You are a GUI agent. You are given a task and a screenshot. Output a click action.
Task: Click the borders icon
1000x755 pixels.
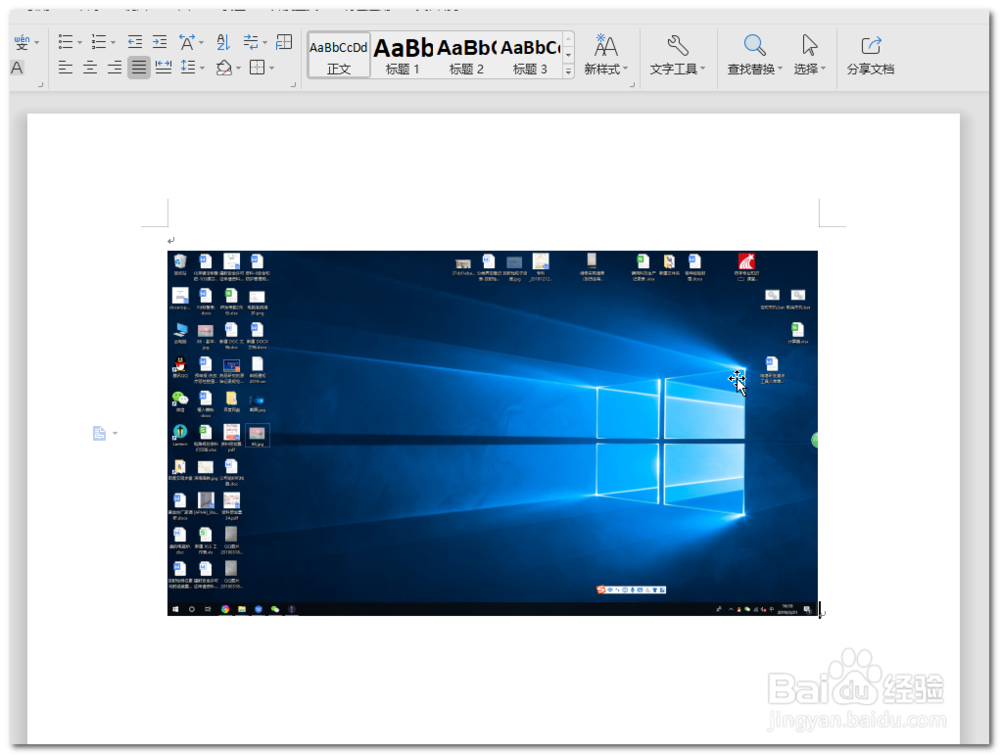tap(257, 67)
